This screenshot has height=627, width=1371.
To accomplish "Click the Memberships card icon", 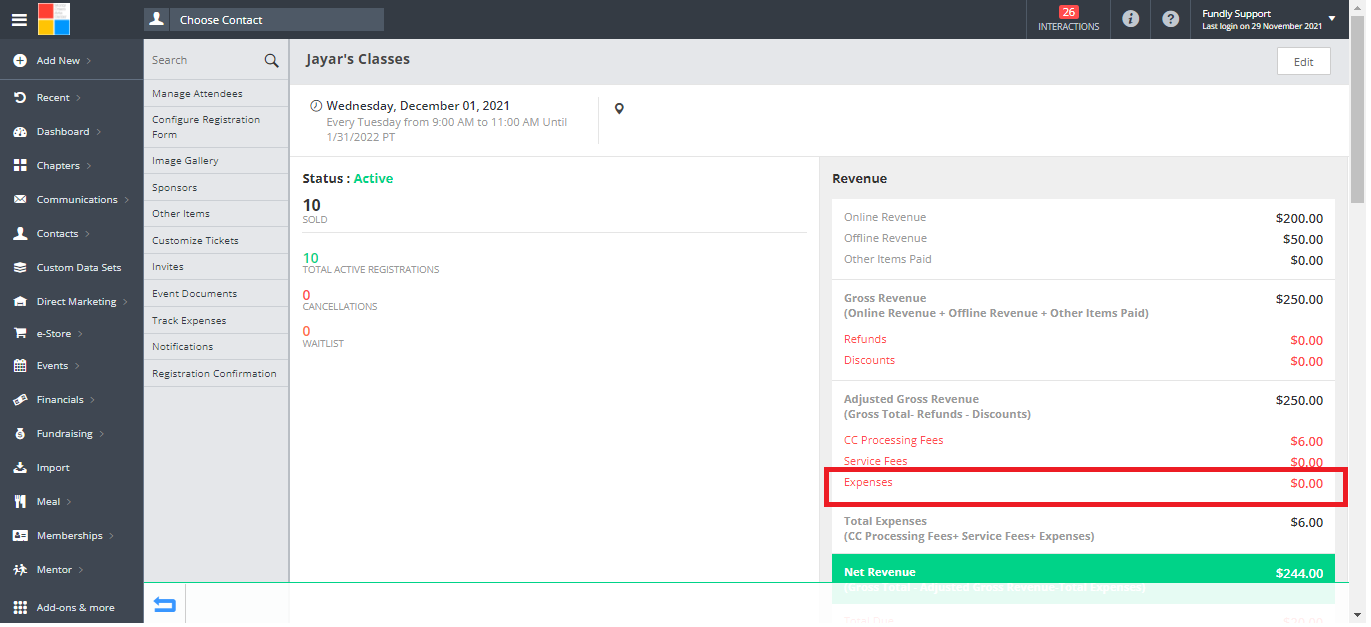I will 20,536.
